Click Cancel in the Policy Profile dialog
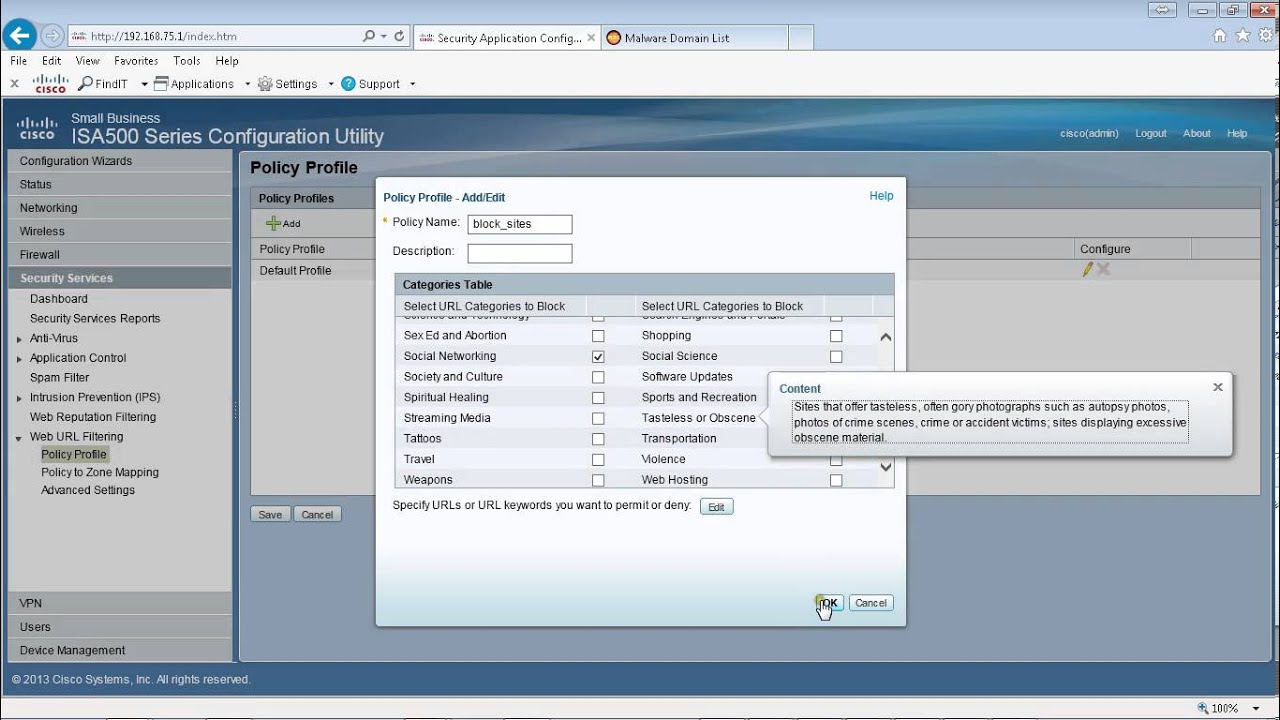Viewport: 1280px width, 720px height. 871,603
